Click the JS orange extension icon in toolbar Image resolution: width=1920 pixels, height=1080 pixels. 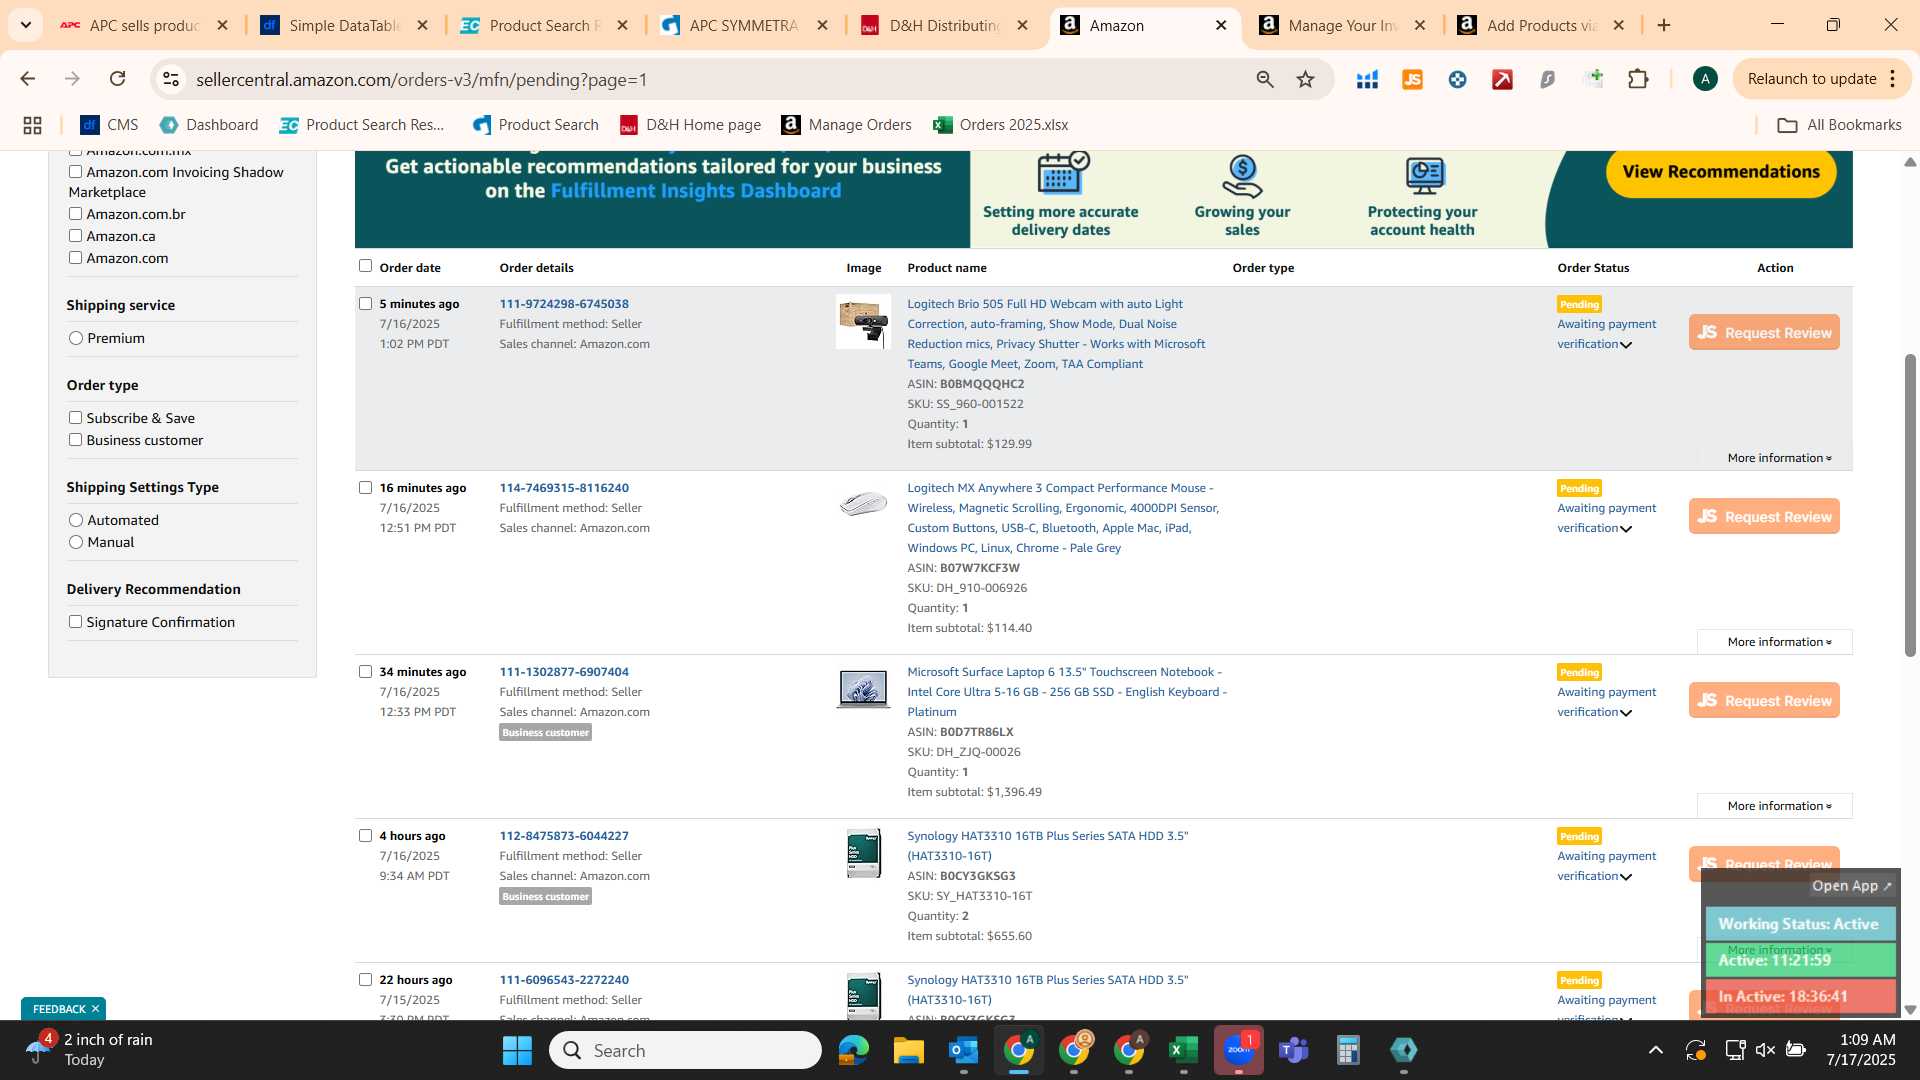click(1412, 79)
